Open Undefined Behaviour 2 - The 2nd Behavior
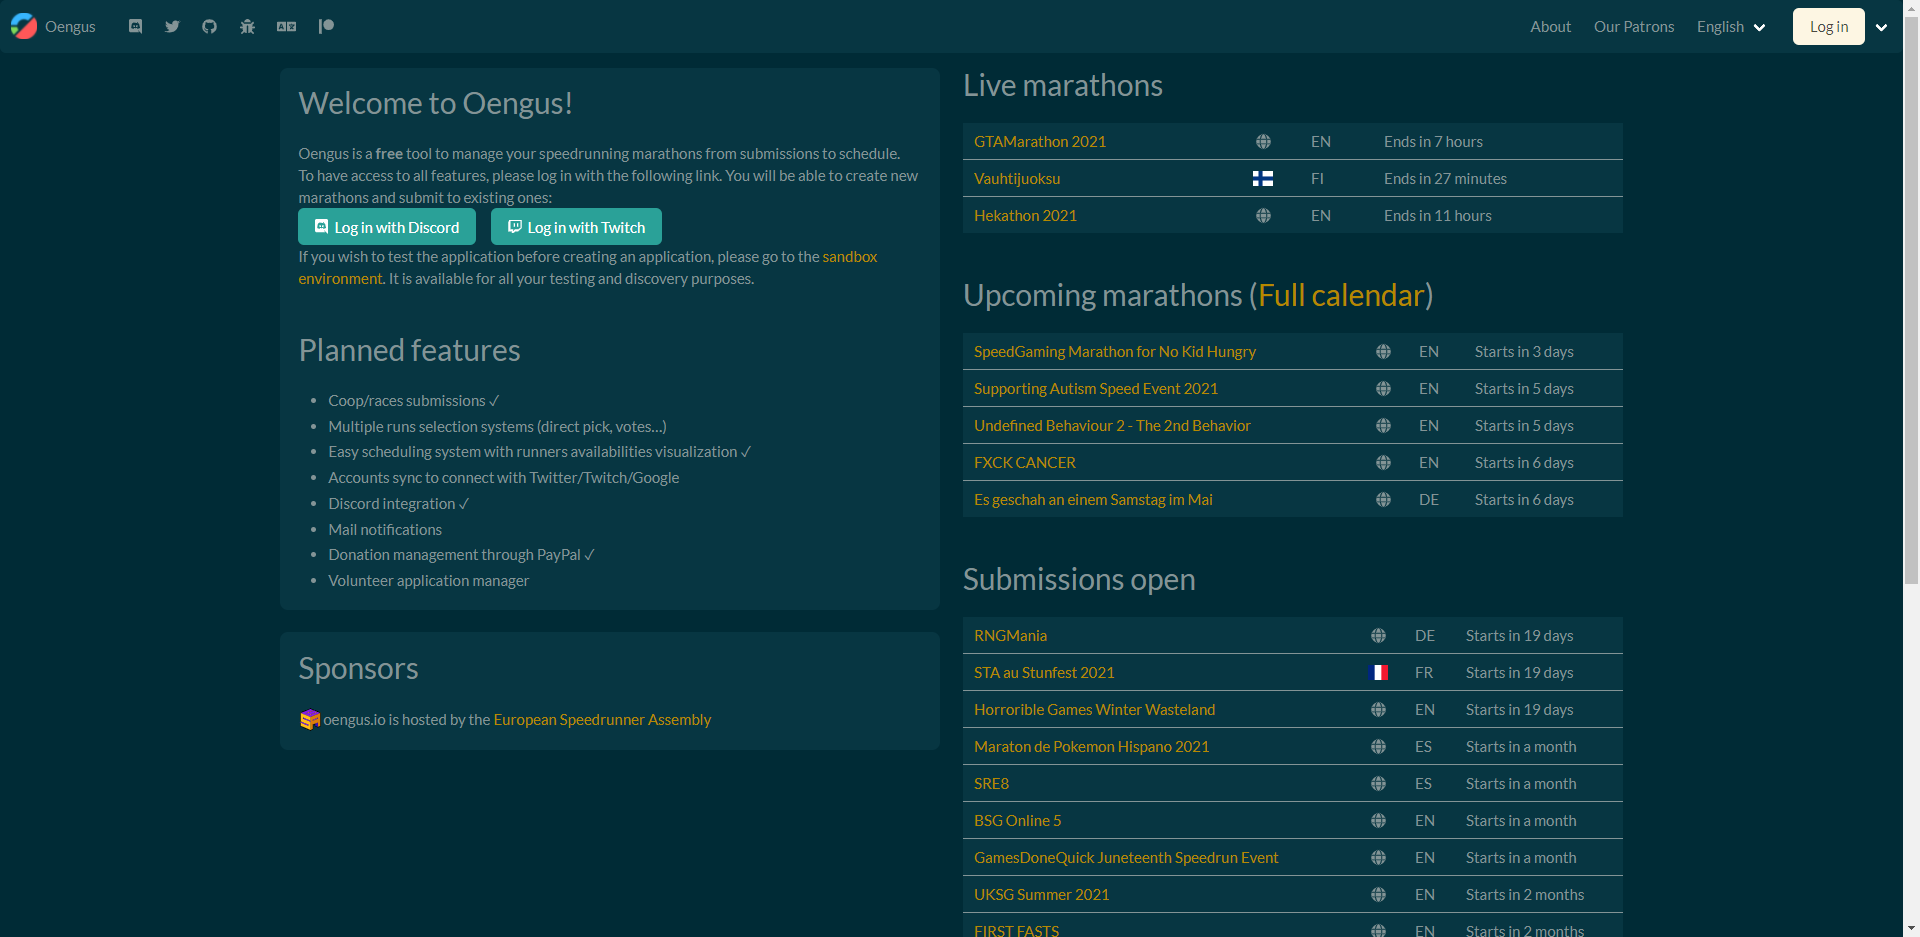Screen dimensions: 1920x937 pyautogui.click(x=1112, y=426)
